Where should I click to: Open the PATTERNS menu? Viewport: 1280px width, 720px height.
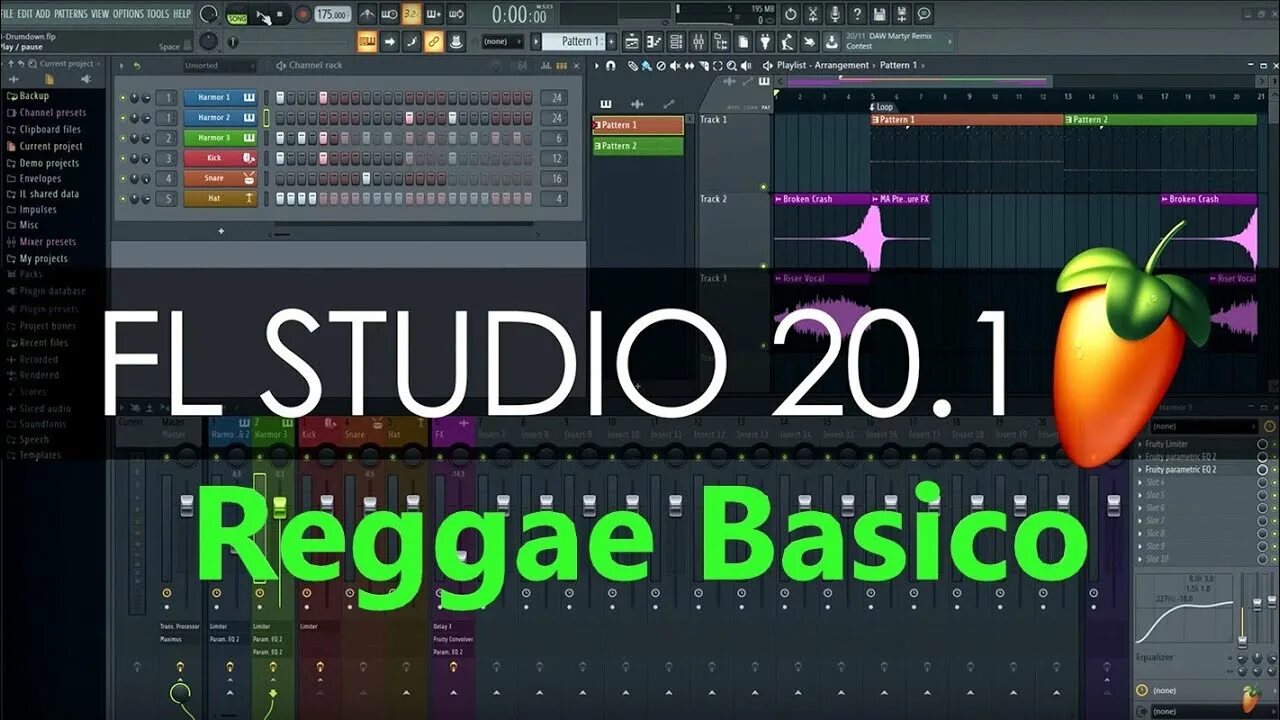pos(71,14)
